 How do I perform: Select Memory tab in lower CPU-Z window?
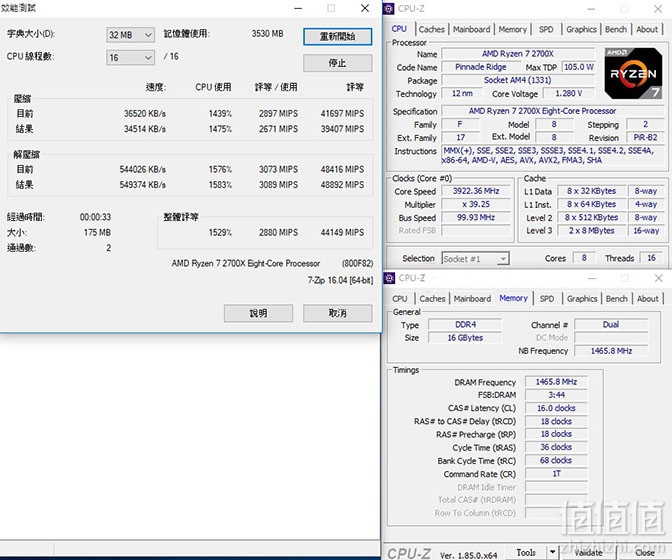click(513, 298)
